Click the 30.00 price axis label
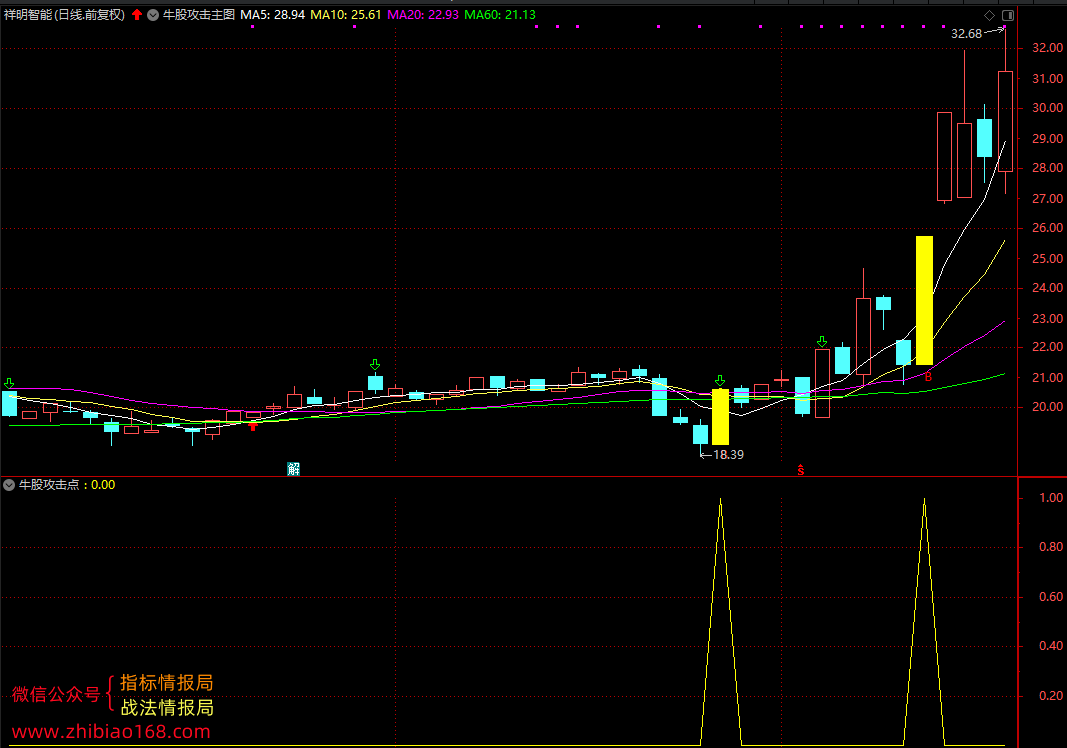 point(1047,108)
